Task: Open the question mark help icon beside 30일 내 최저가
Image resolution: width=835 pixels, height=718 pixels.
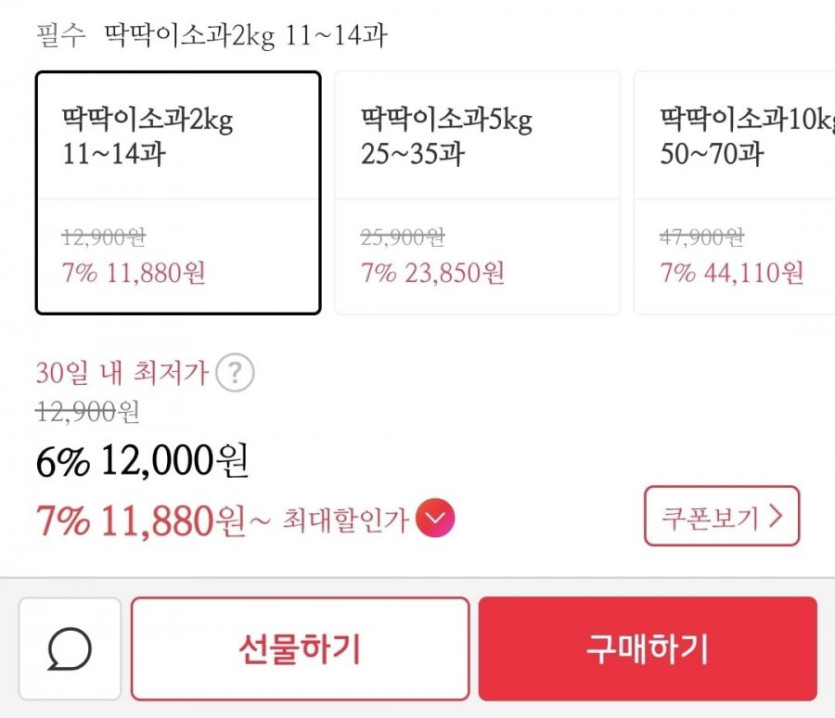Action: [235, 374]
